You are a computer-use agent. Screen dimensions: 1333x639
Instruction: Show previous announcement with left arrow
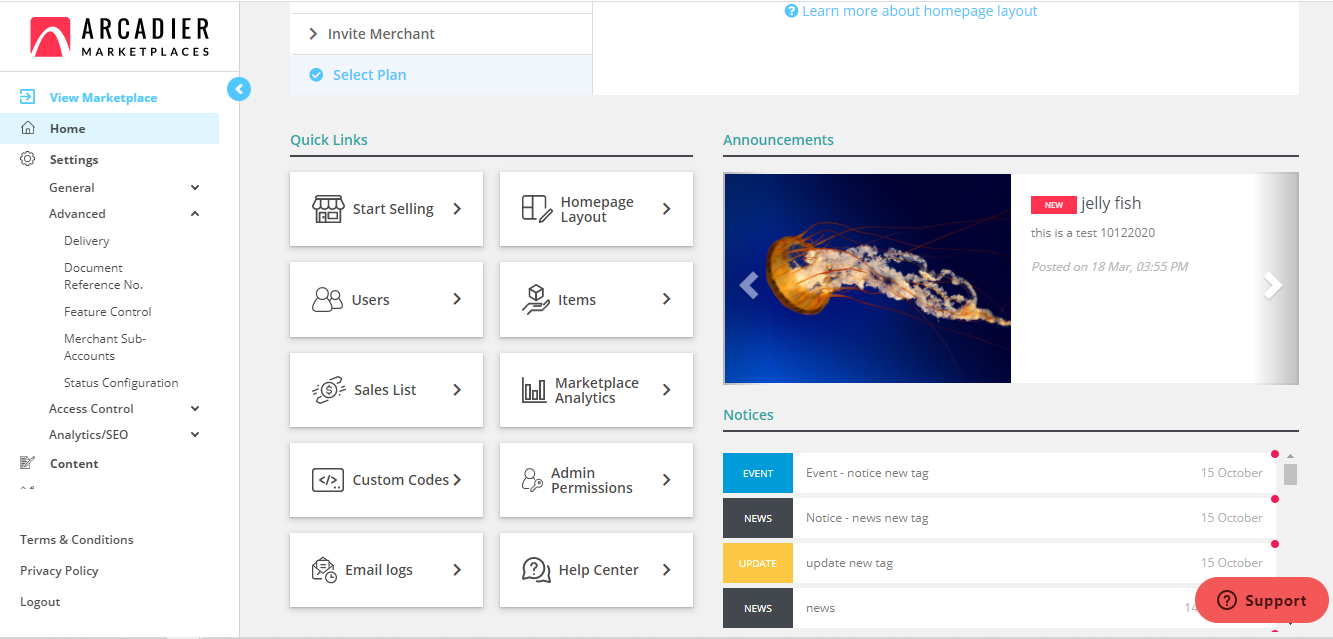pyautogui.click(x=749, y=285)
